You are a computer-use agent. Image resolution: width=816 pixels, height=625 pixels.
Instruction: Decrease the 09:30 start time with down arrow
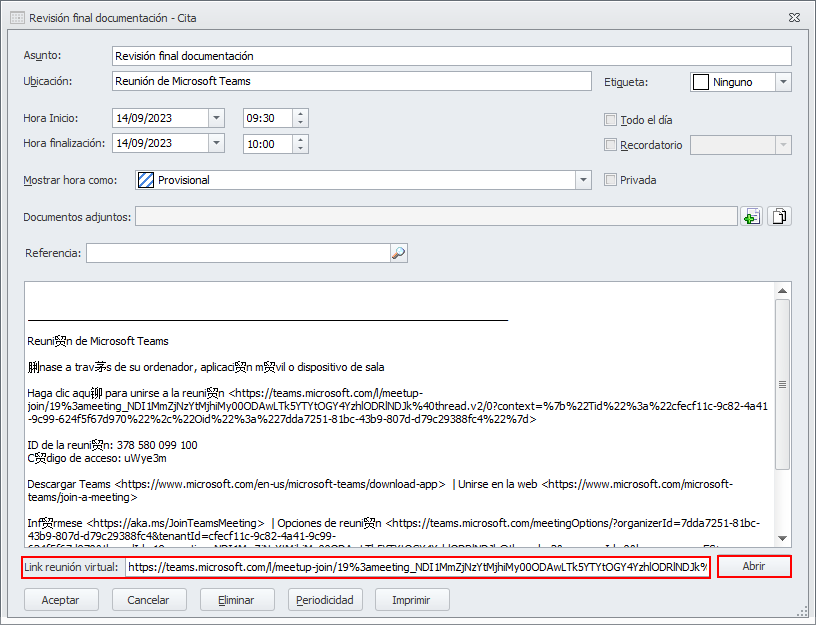point(300,123)
